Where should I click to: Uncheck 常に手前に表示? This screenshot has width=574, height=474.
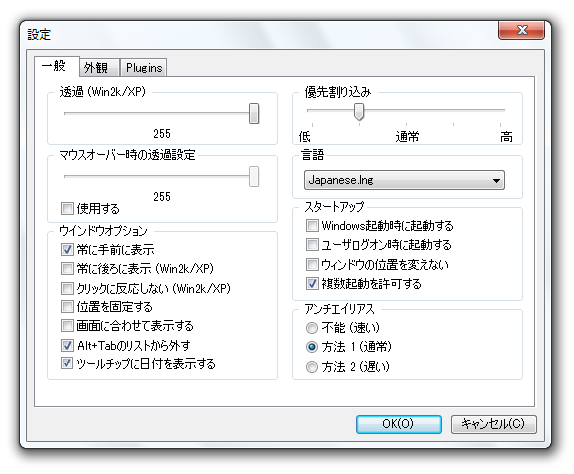[67, 250]
